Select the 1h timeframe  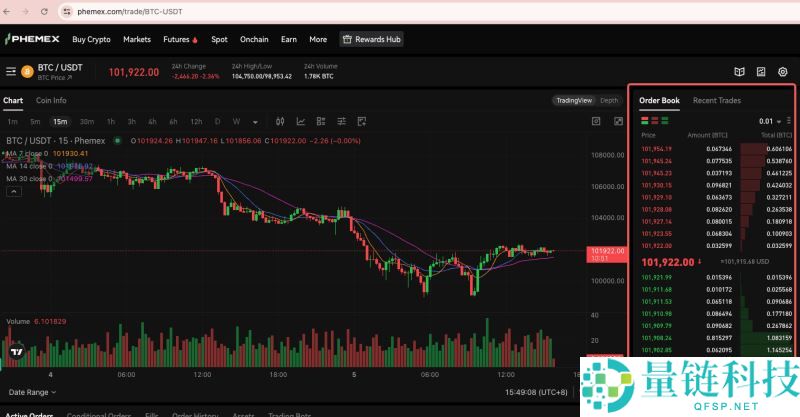point(111,121)
